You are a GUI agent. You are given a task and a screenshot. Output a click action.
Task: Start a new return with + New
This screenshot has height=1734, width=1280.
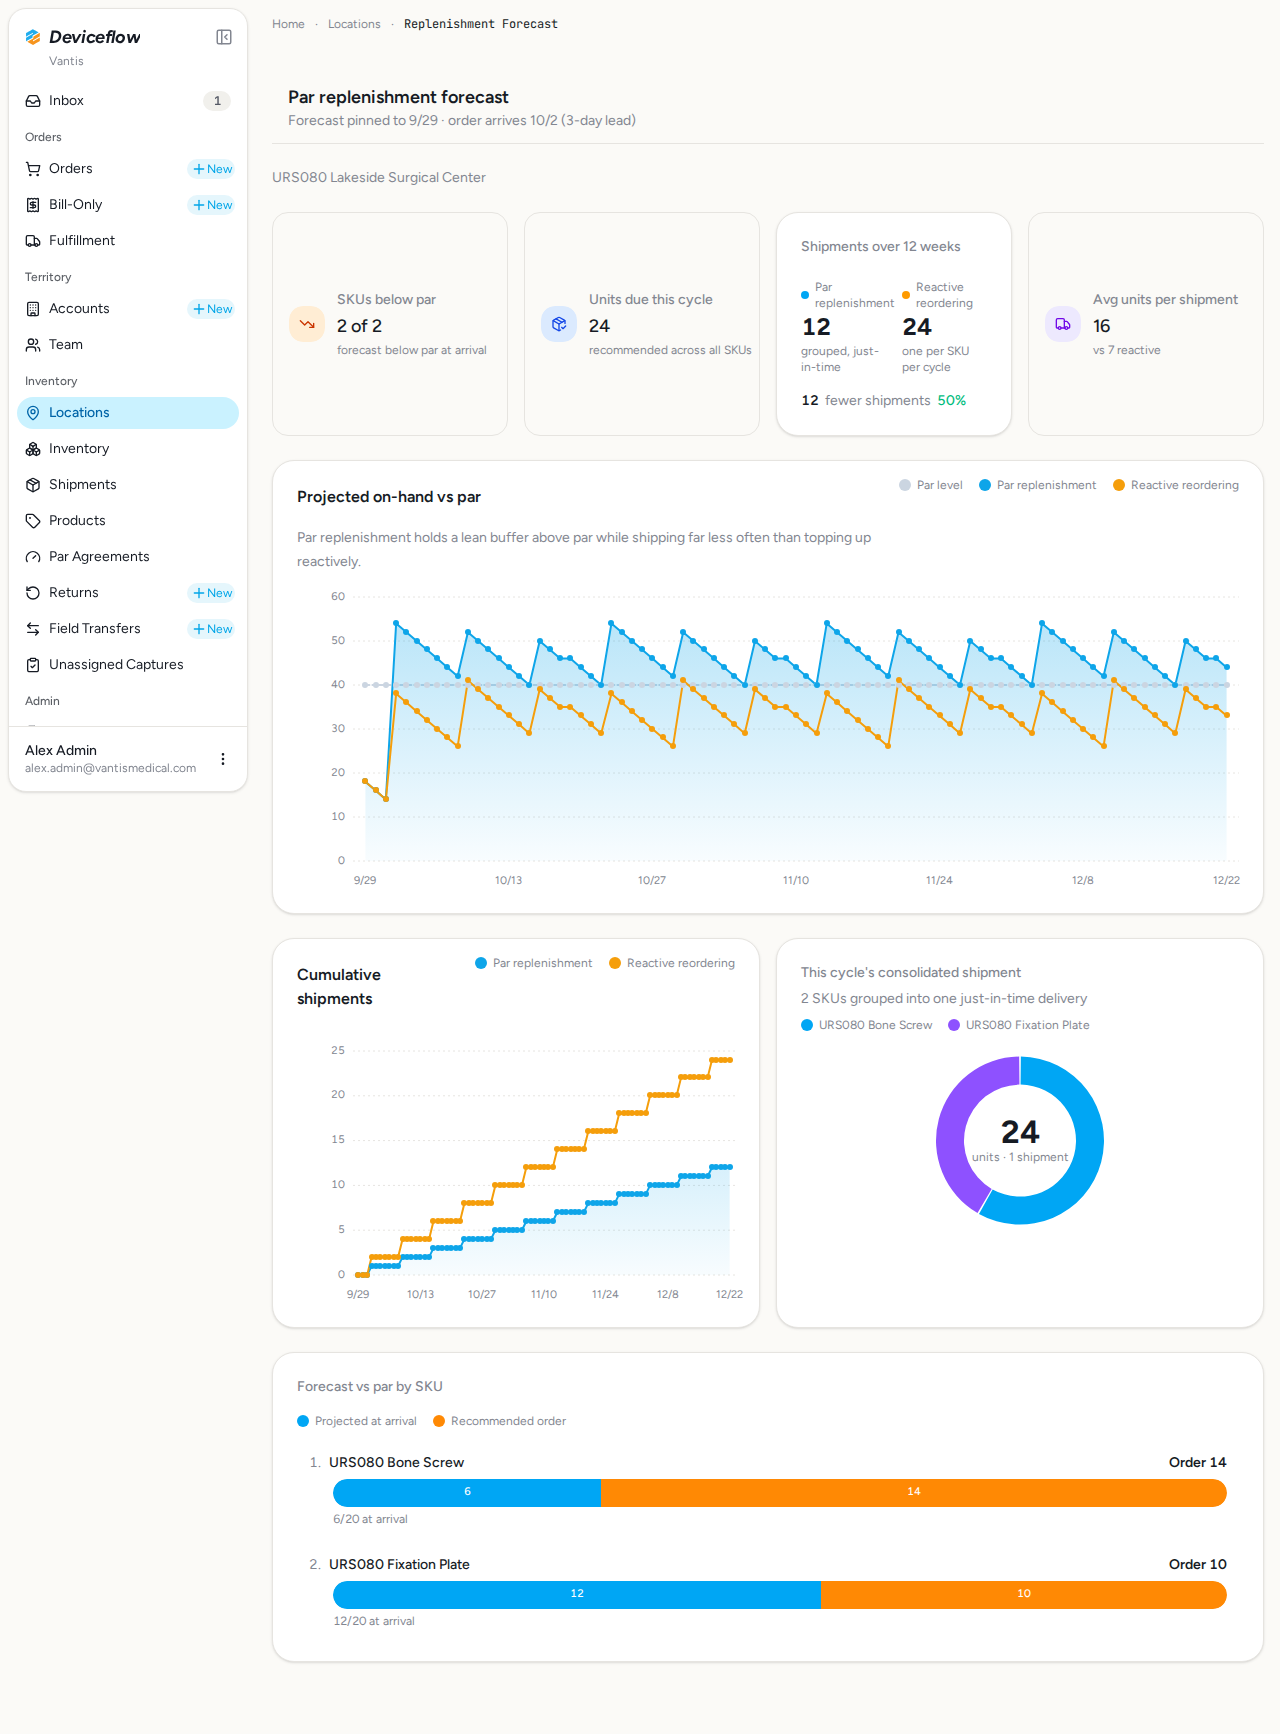tap(213, 593)
